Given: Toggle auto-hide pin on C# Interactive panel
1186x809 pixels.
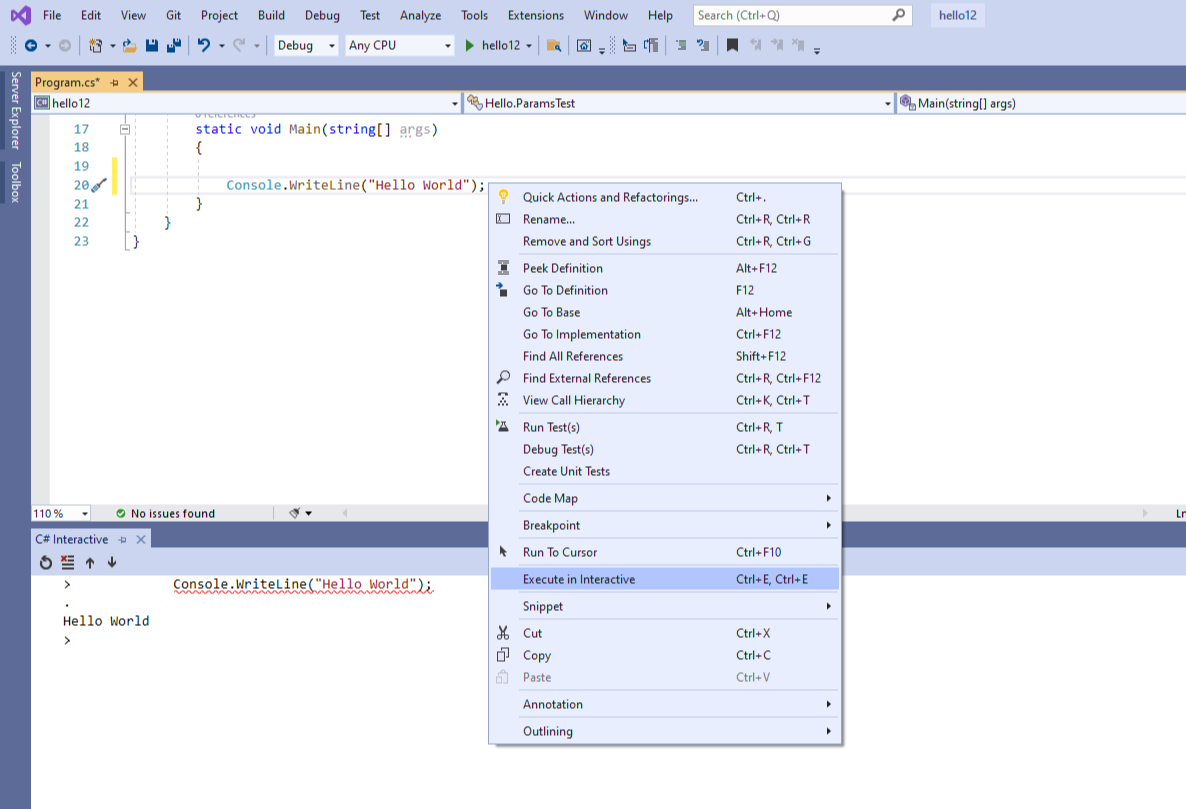Looking at the screenshot, I should point(122,539).
